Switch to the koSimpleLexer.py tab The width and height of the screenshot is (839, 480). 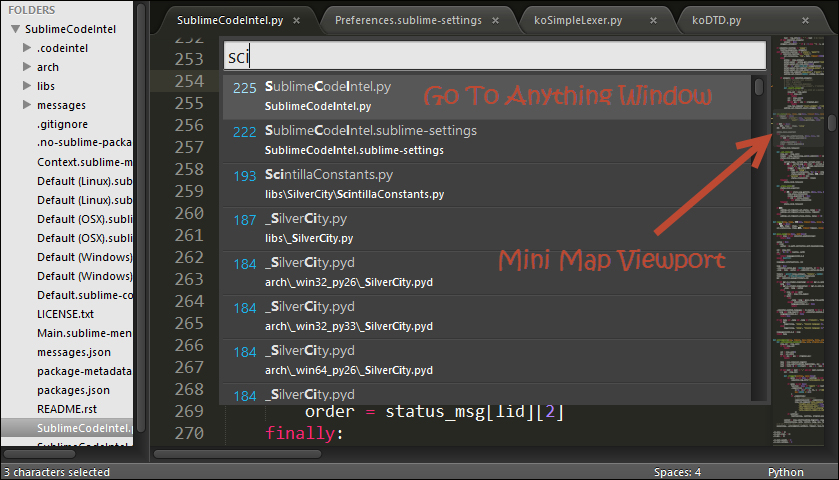pos(578,20)
